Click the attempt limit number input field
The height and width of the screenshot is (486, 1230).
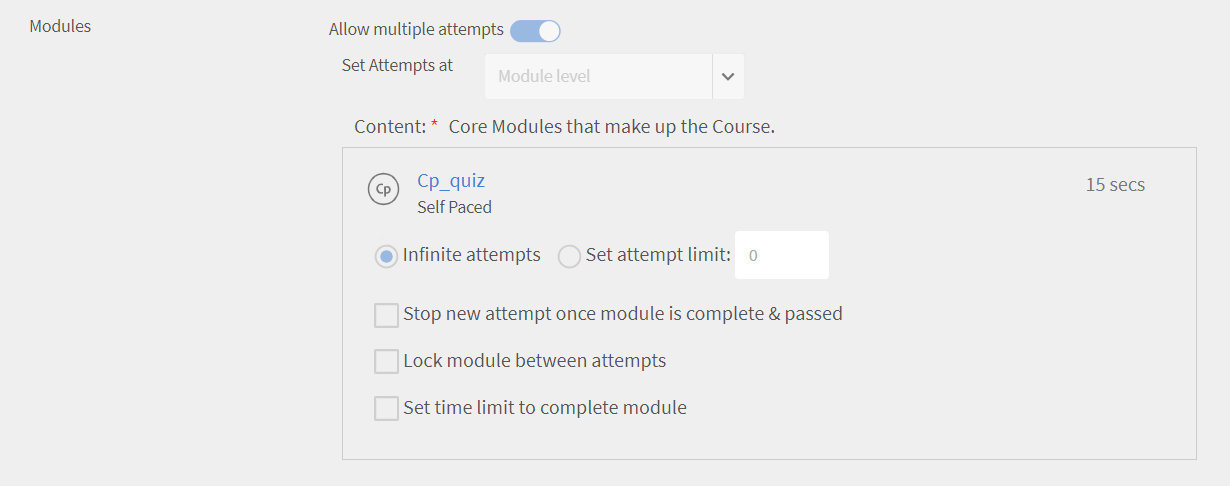click(781, 256)
